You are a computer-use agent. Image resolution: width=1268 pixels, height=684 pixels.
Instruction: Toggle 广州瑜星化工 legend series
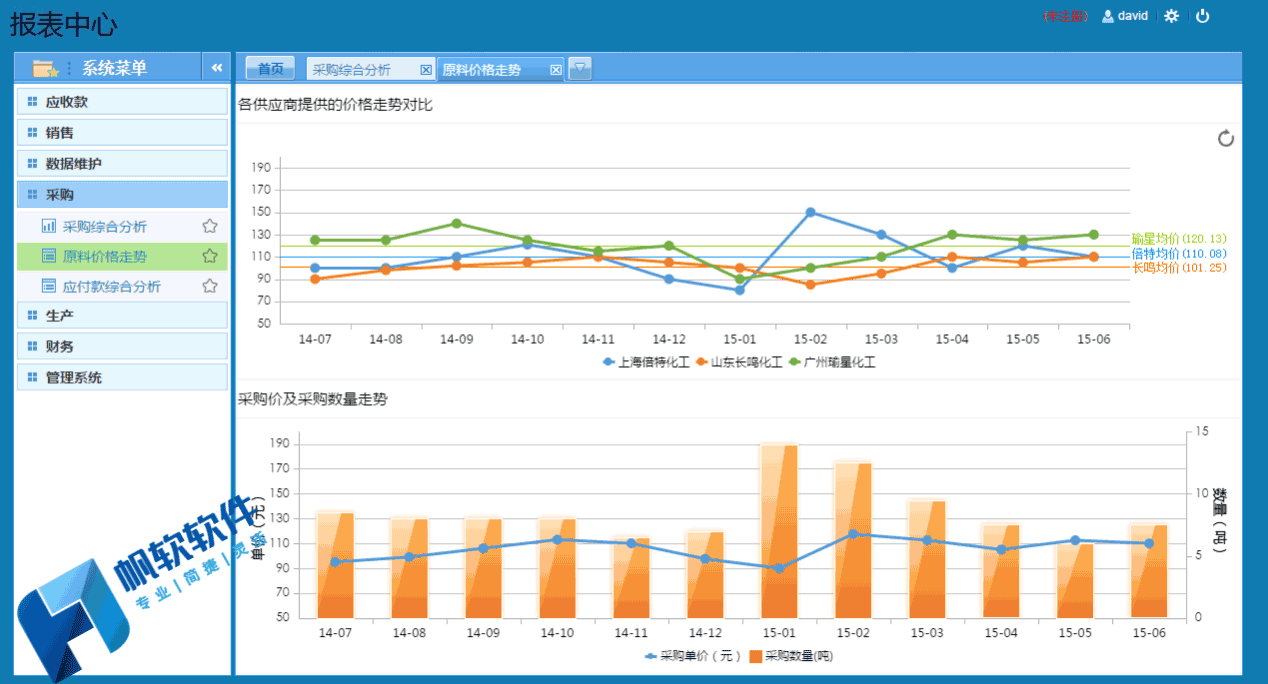[832, 363]
